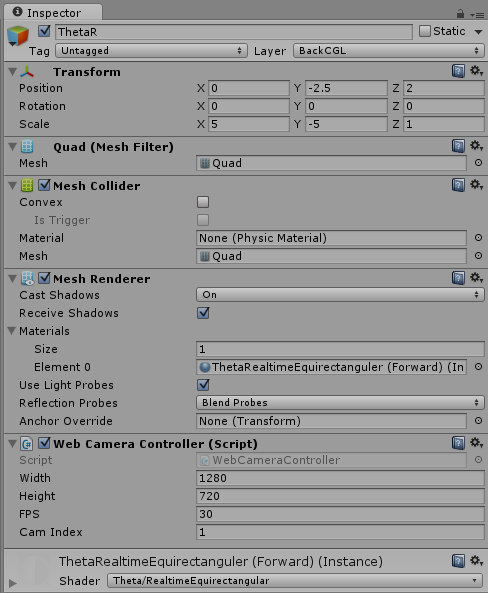The image size is (488, 593).
Task: Disable the Mesh Renderer component checkbox
Action: pos(44,278)
